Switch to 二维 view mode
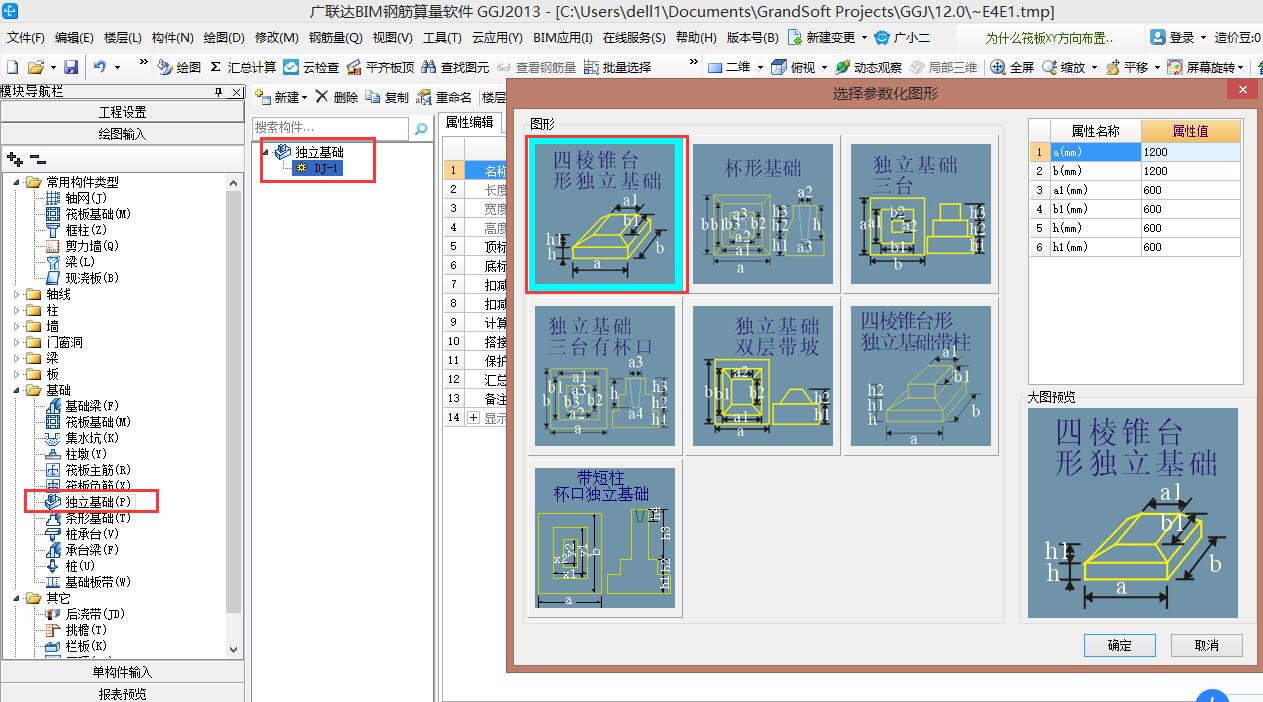 [729, 67]
